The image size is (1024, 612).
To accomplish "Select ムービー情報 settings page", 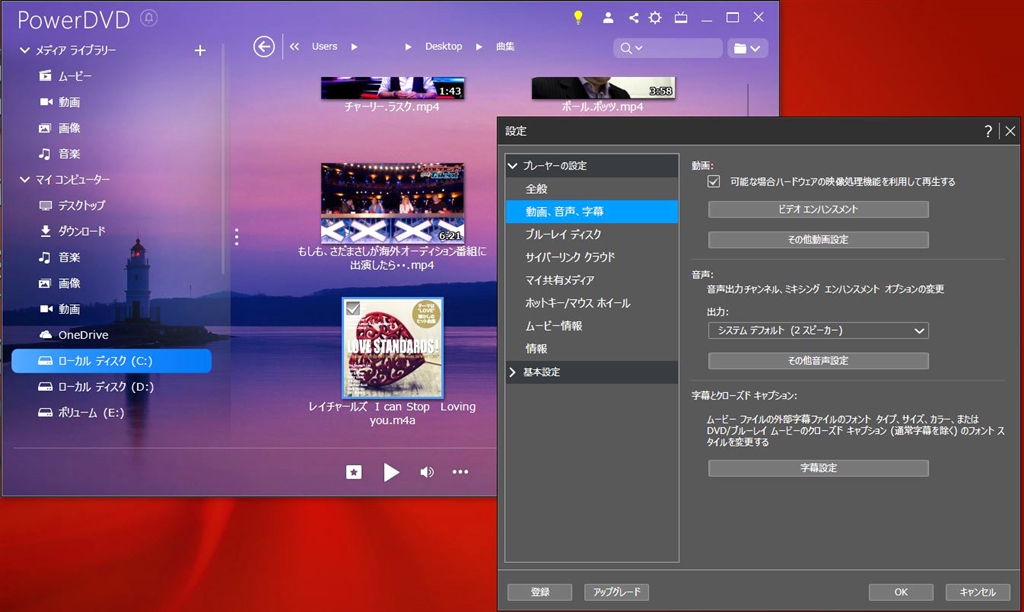I will pos(592,326).
